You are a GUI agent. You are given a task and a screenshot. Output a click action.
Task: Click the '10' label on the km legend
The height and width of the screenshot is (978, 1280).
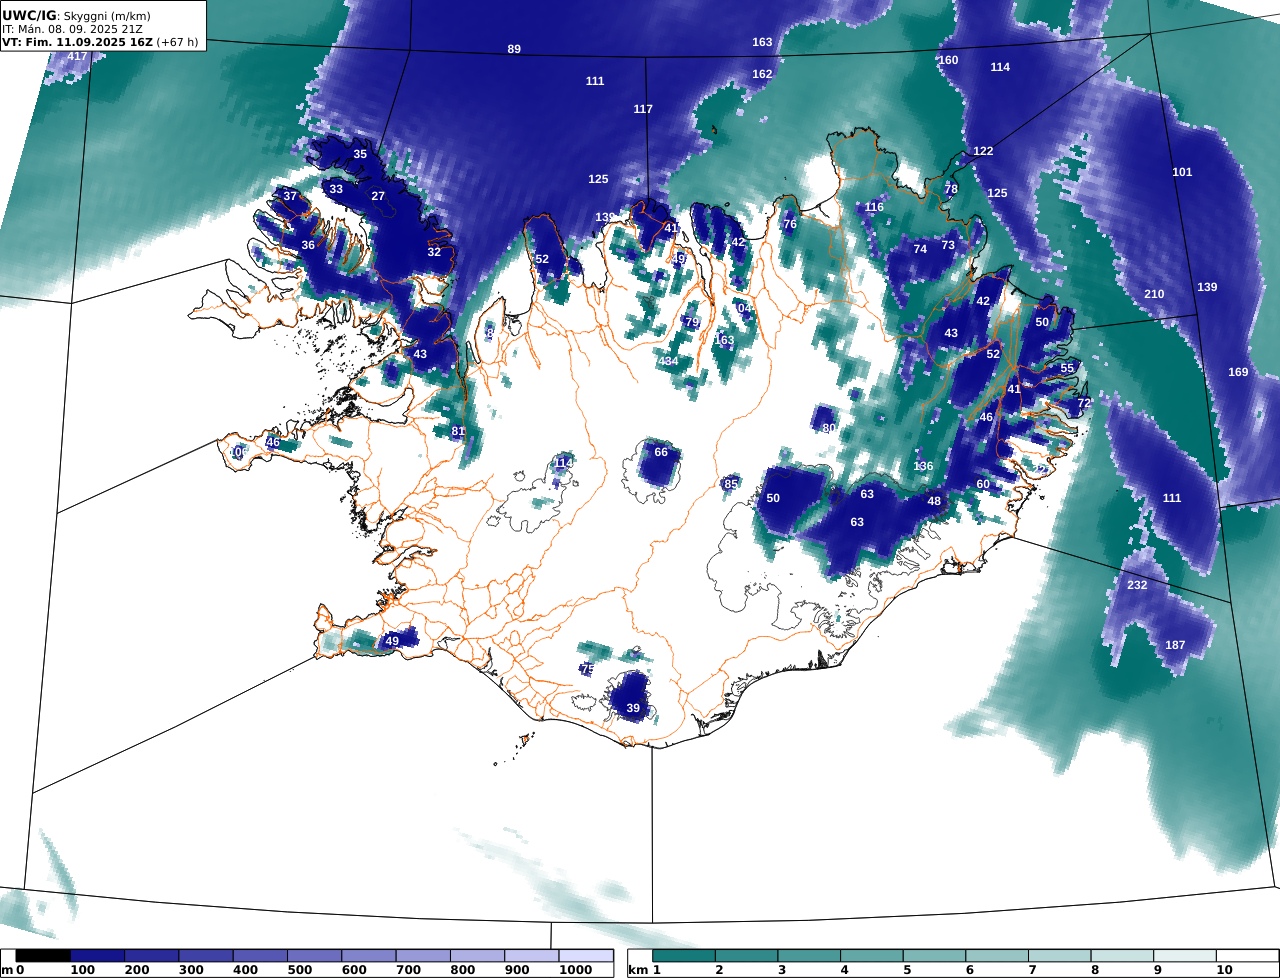(1224, 971)
